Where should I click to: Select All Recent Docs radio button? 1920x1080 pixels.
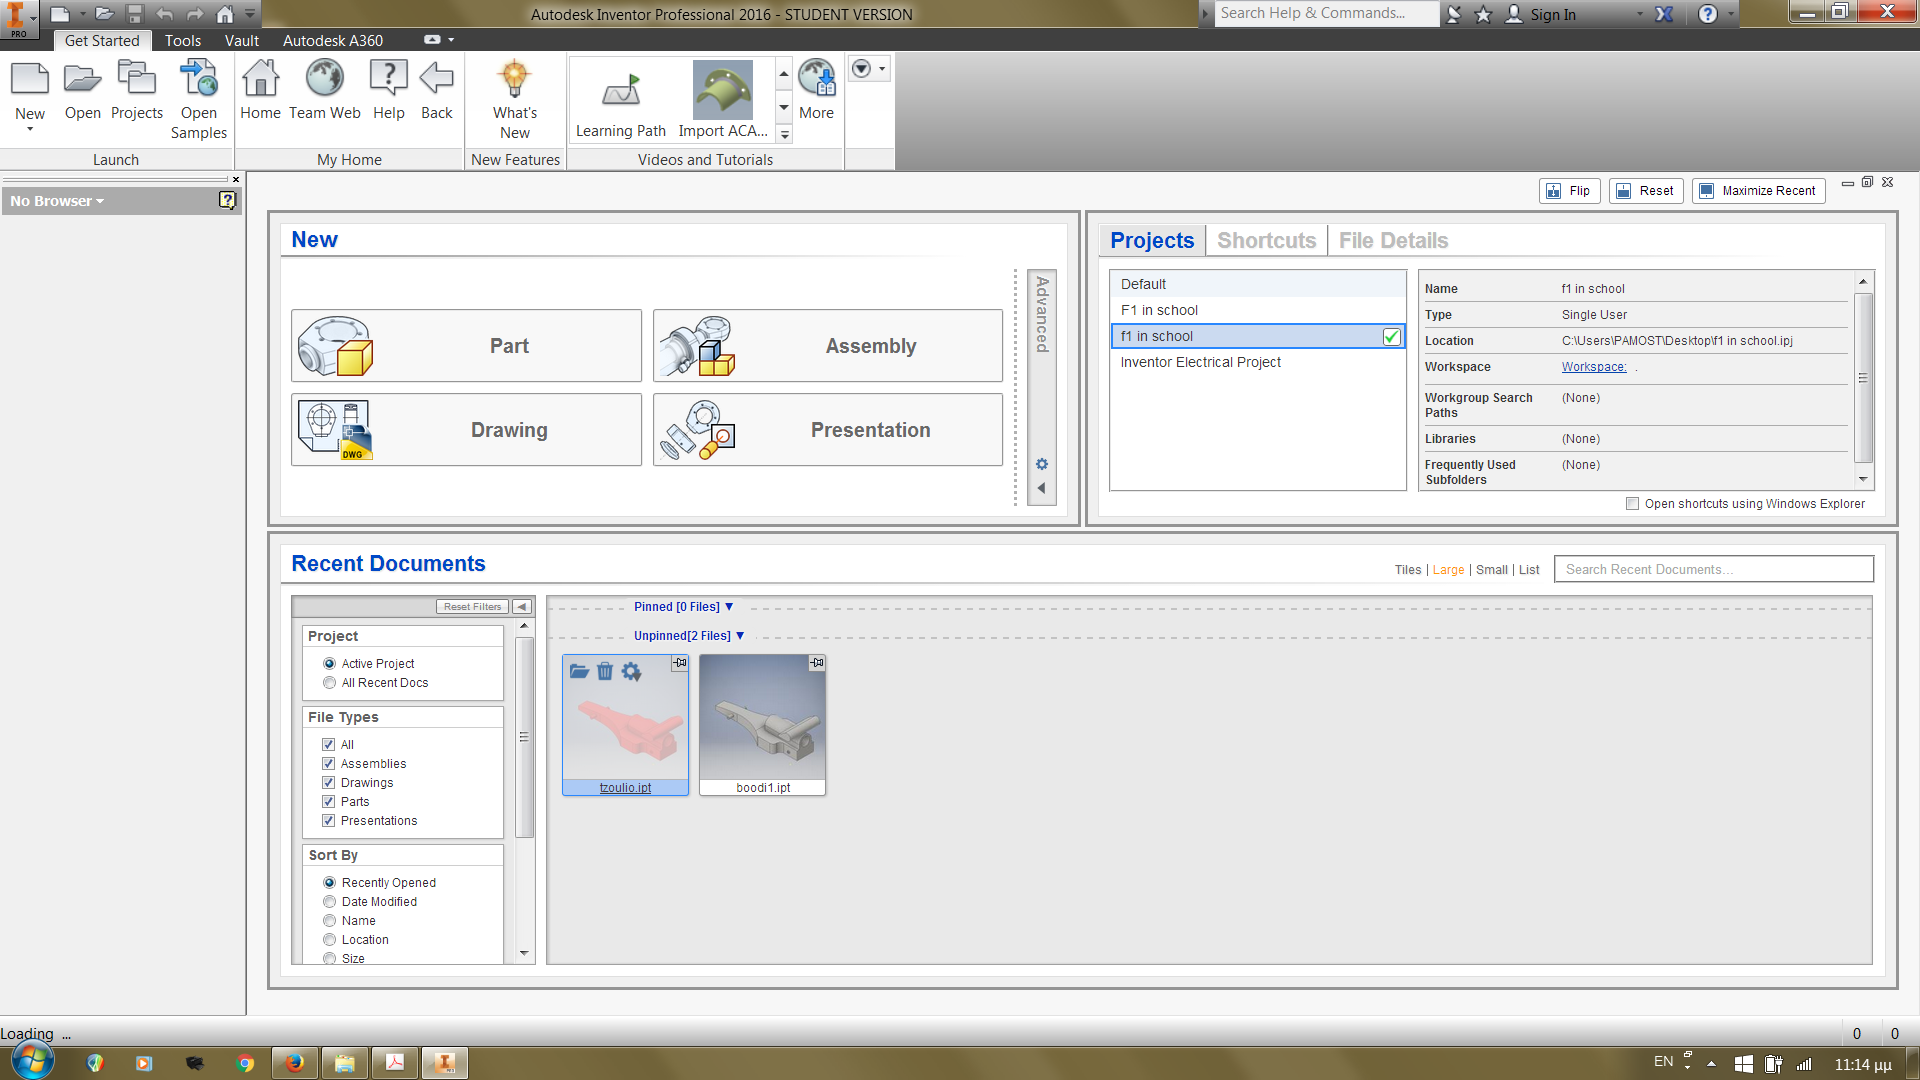point(329,683)
